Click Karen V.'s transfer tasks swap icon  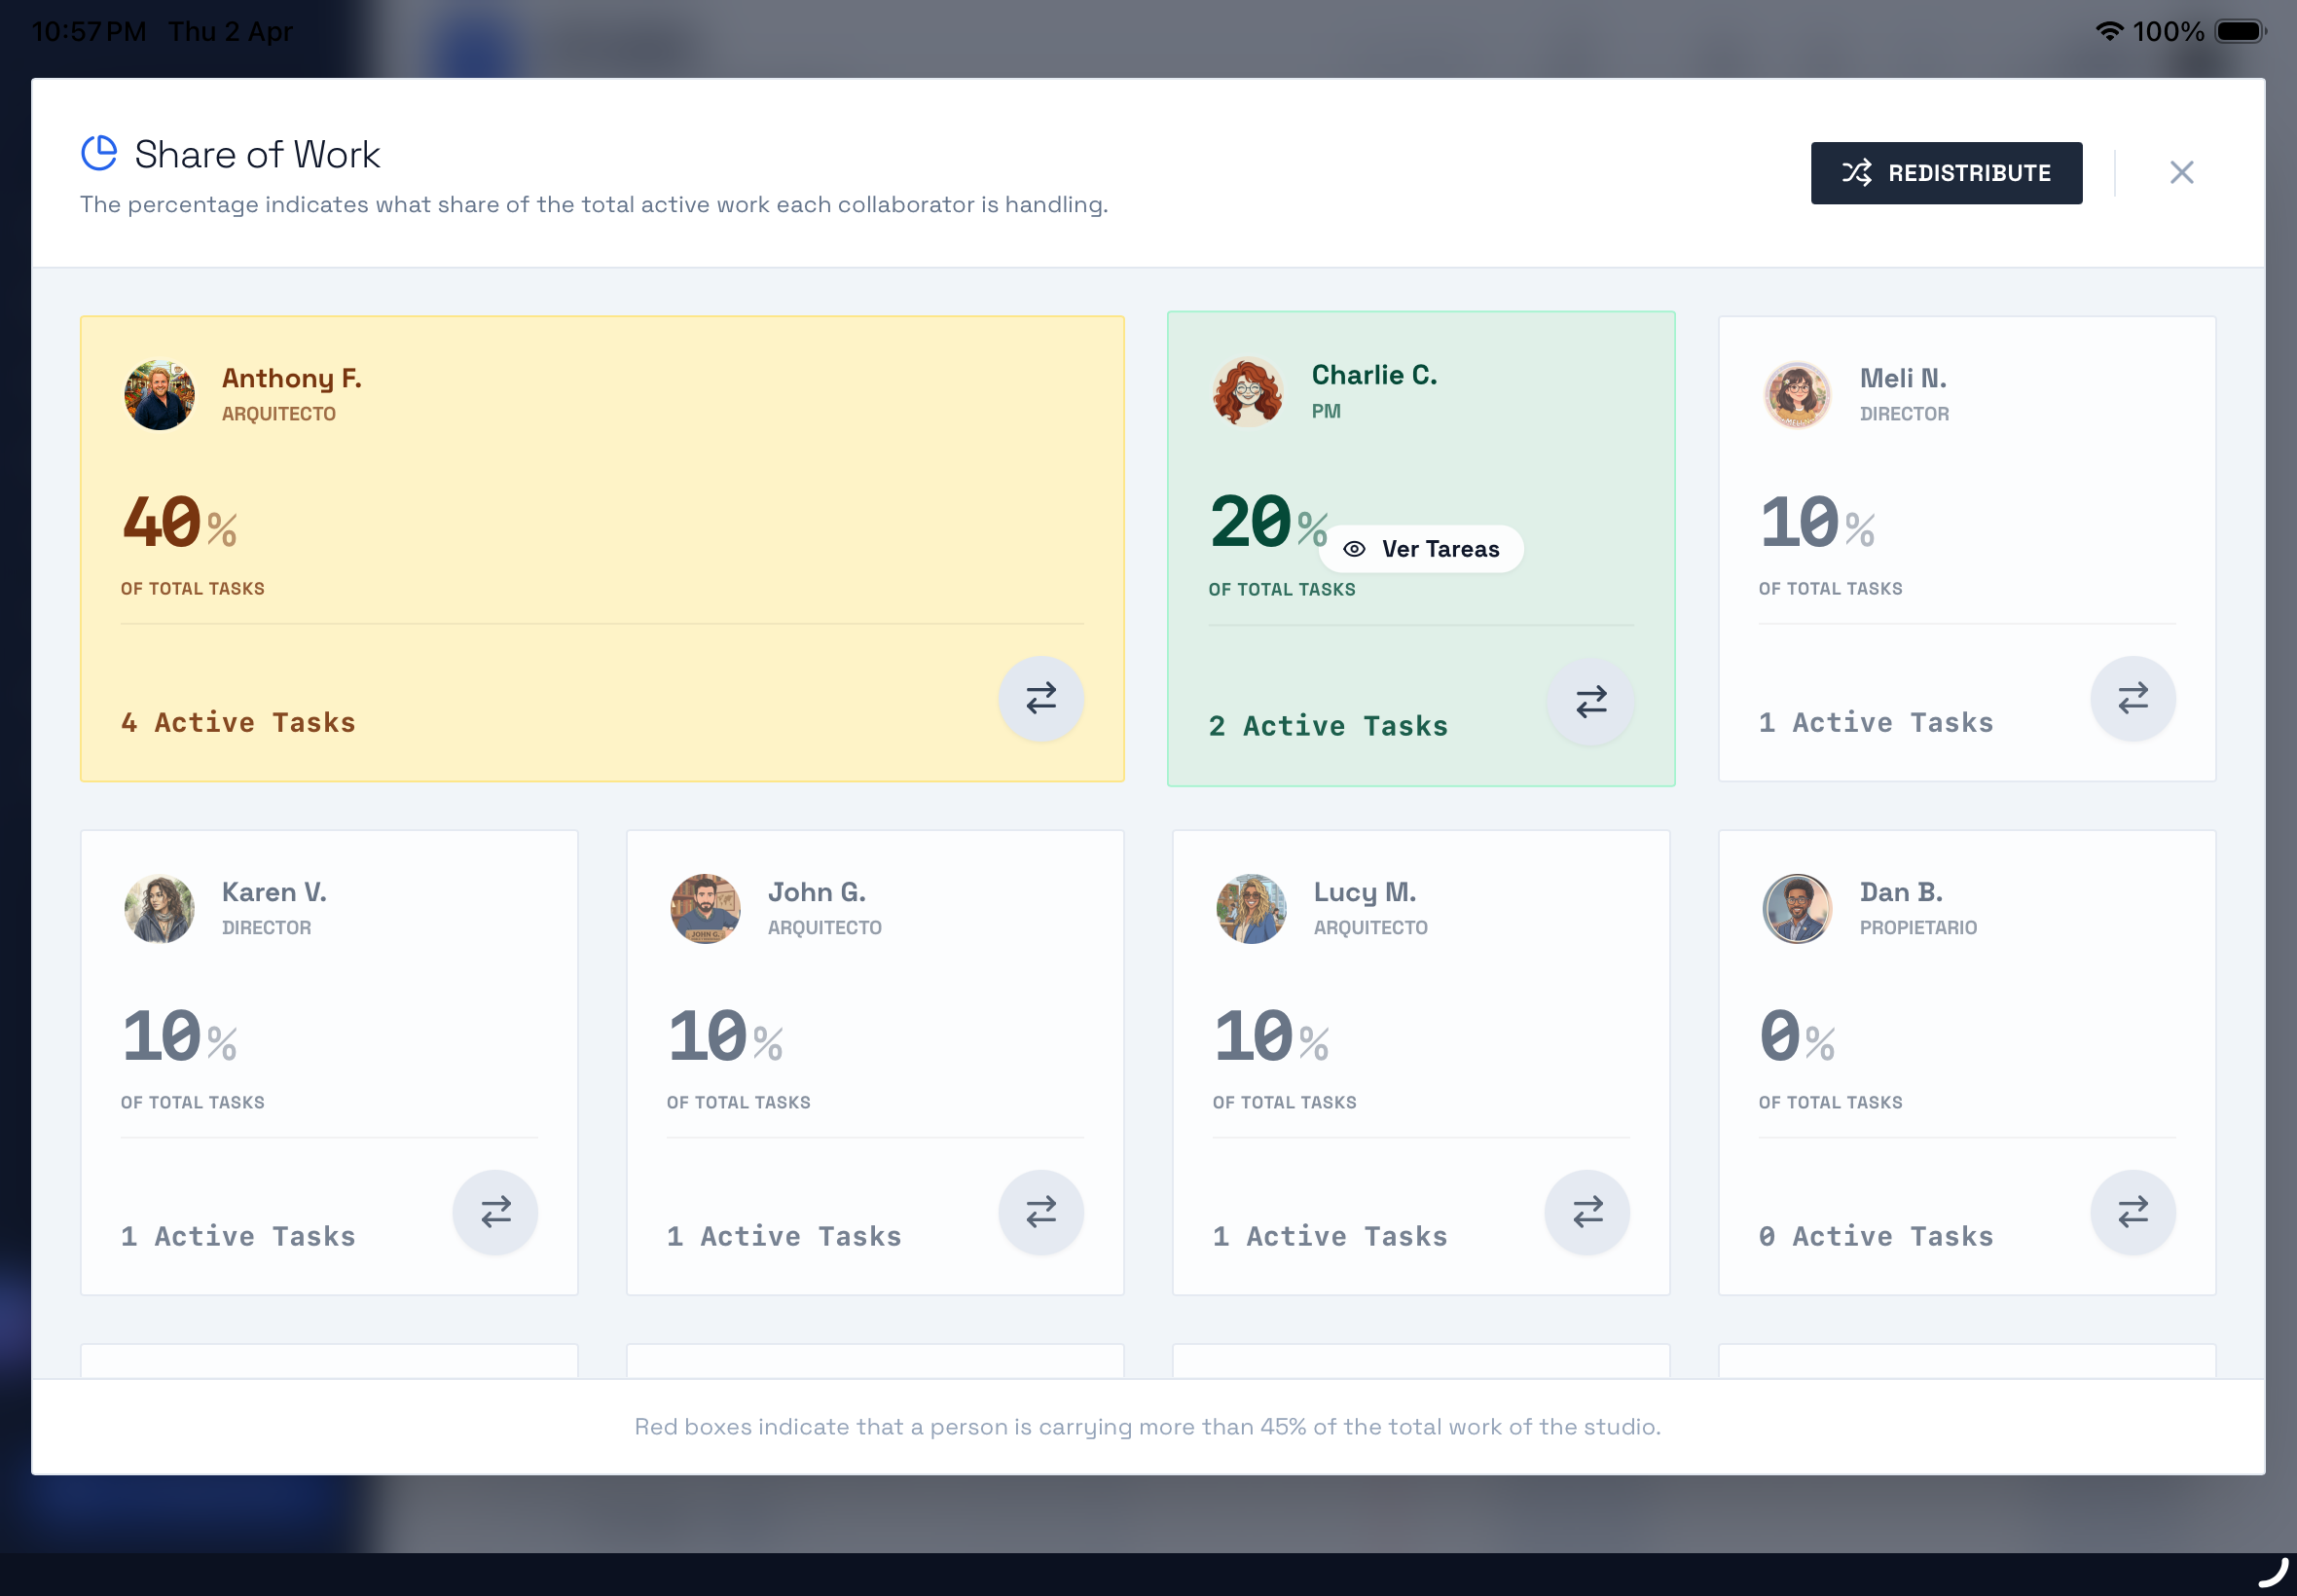495,1212
